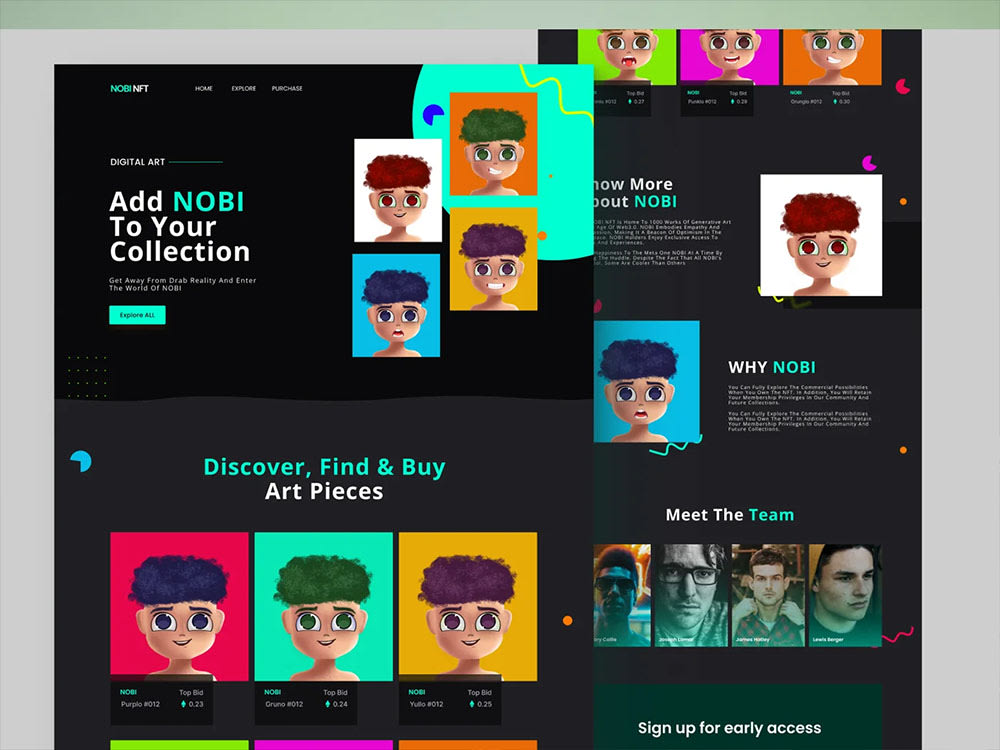The width and height of the screenshot is (1000, 750).
Task: Click the 'Punklo #012' label
Action: coord(702,101)
